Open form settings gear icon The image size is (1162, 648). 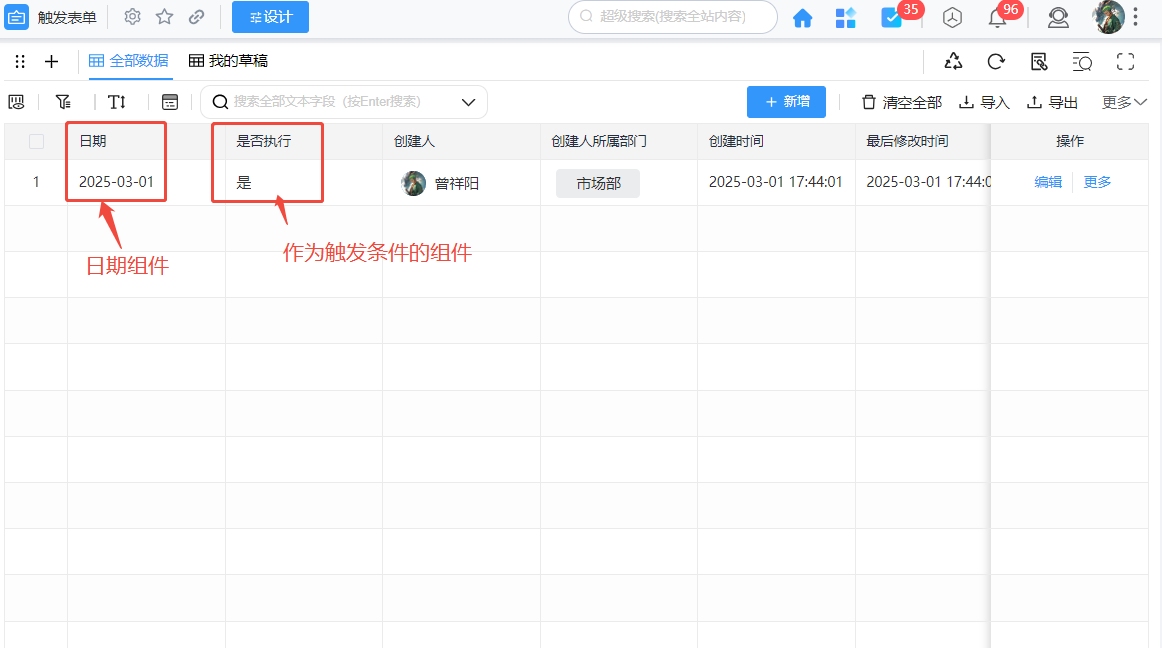tap(132, 17)
